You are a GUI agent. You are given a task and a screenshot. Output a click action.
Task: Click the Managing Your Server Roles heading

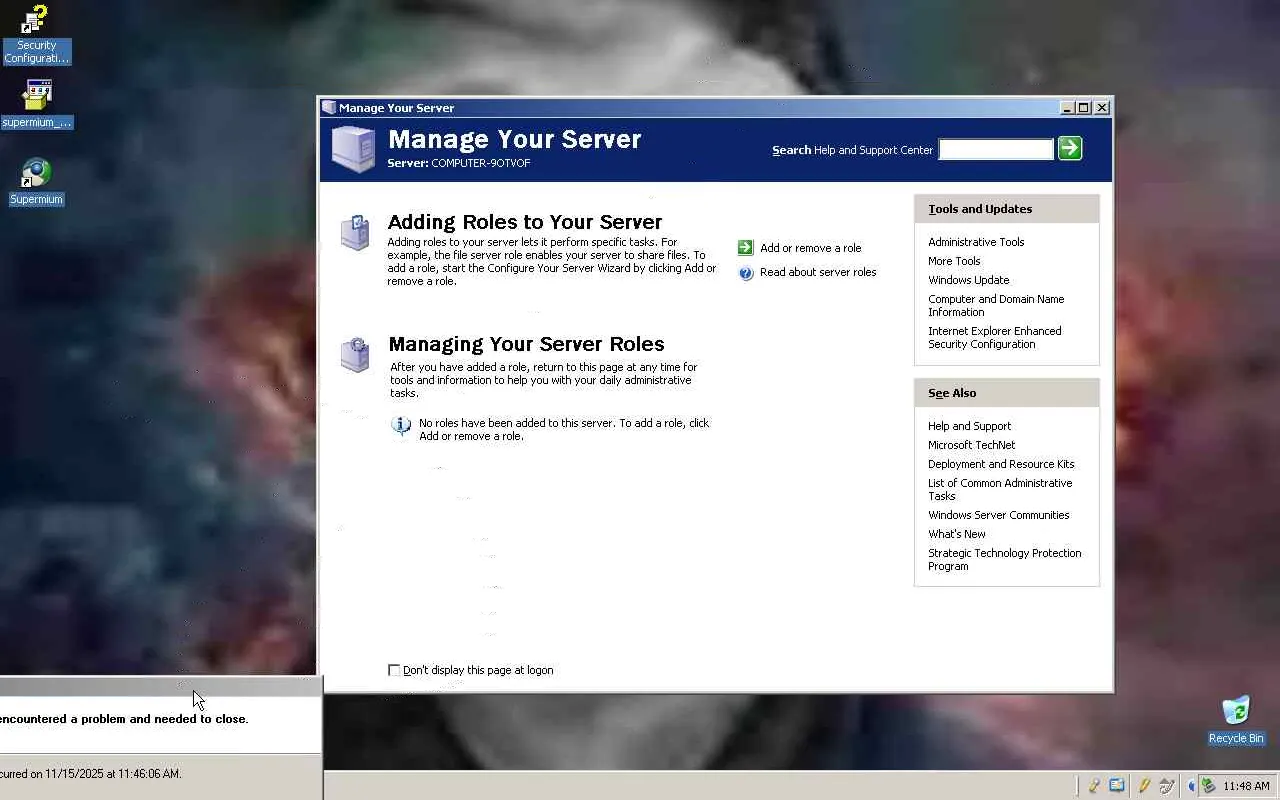[526, 344]
